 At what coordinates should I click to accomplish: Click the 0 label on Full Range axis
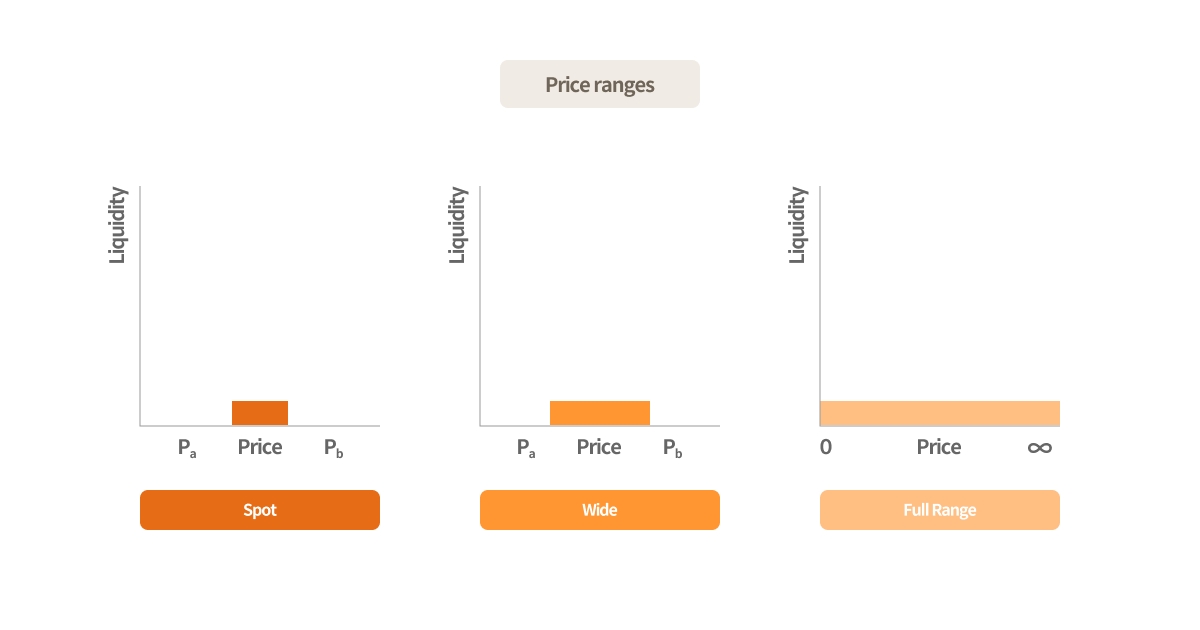pos(826,448)
